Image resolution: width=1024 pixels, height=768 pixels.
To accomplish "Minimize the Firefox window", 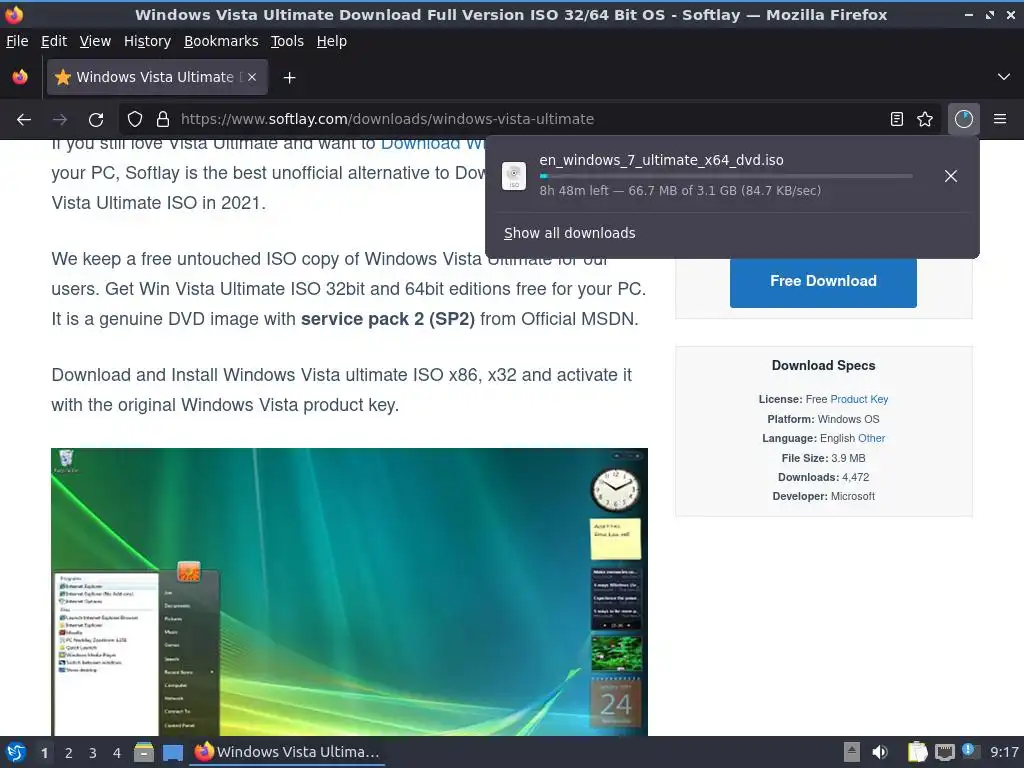I will click(x=968, y=14).
